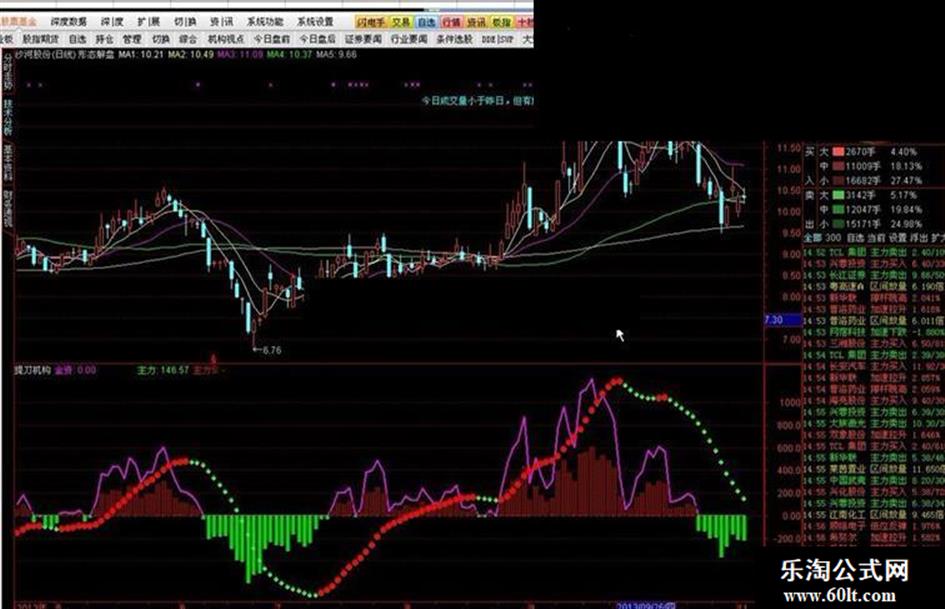
Task: Click the red 行情 button
Action: point(451,23)
